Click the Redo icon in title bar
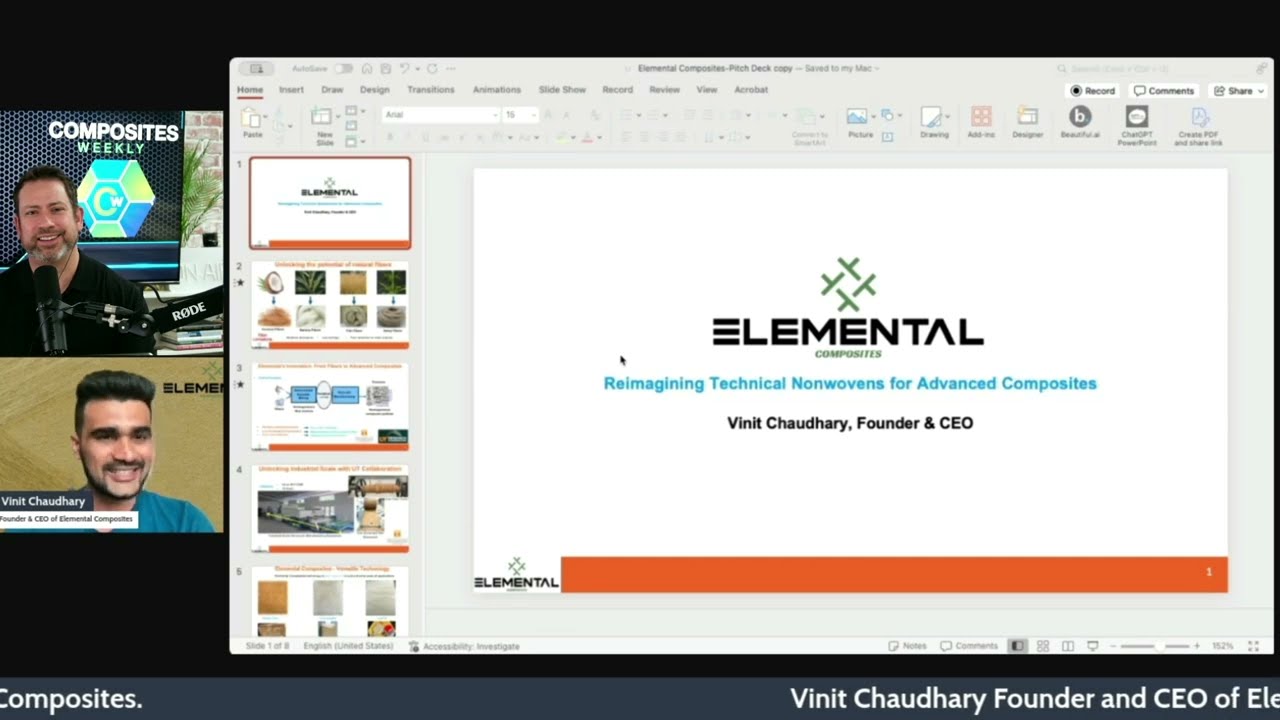The height and width of the screenshot is (720, 1280). point(432,68)
